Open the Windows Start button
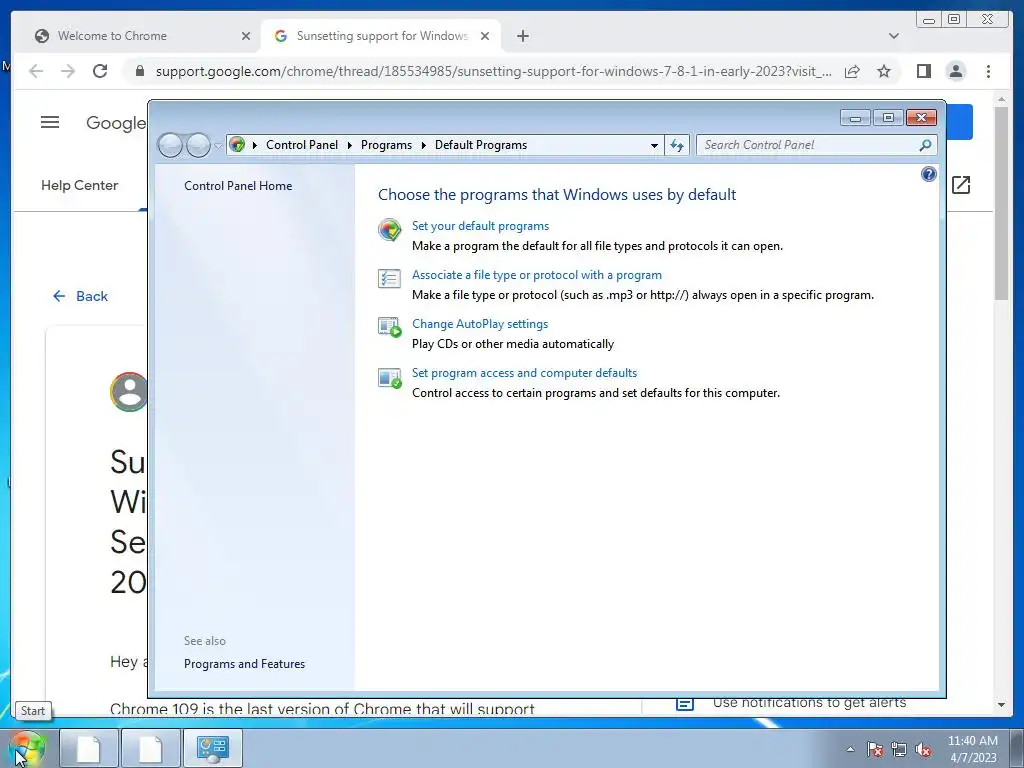Viewport: 1024px width, 768px height. tap(26, 748)
